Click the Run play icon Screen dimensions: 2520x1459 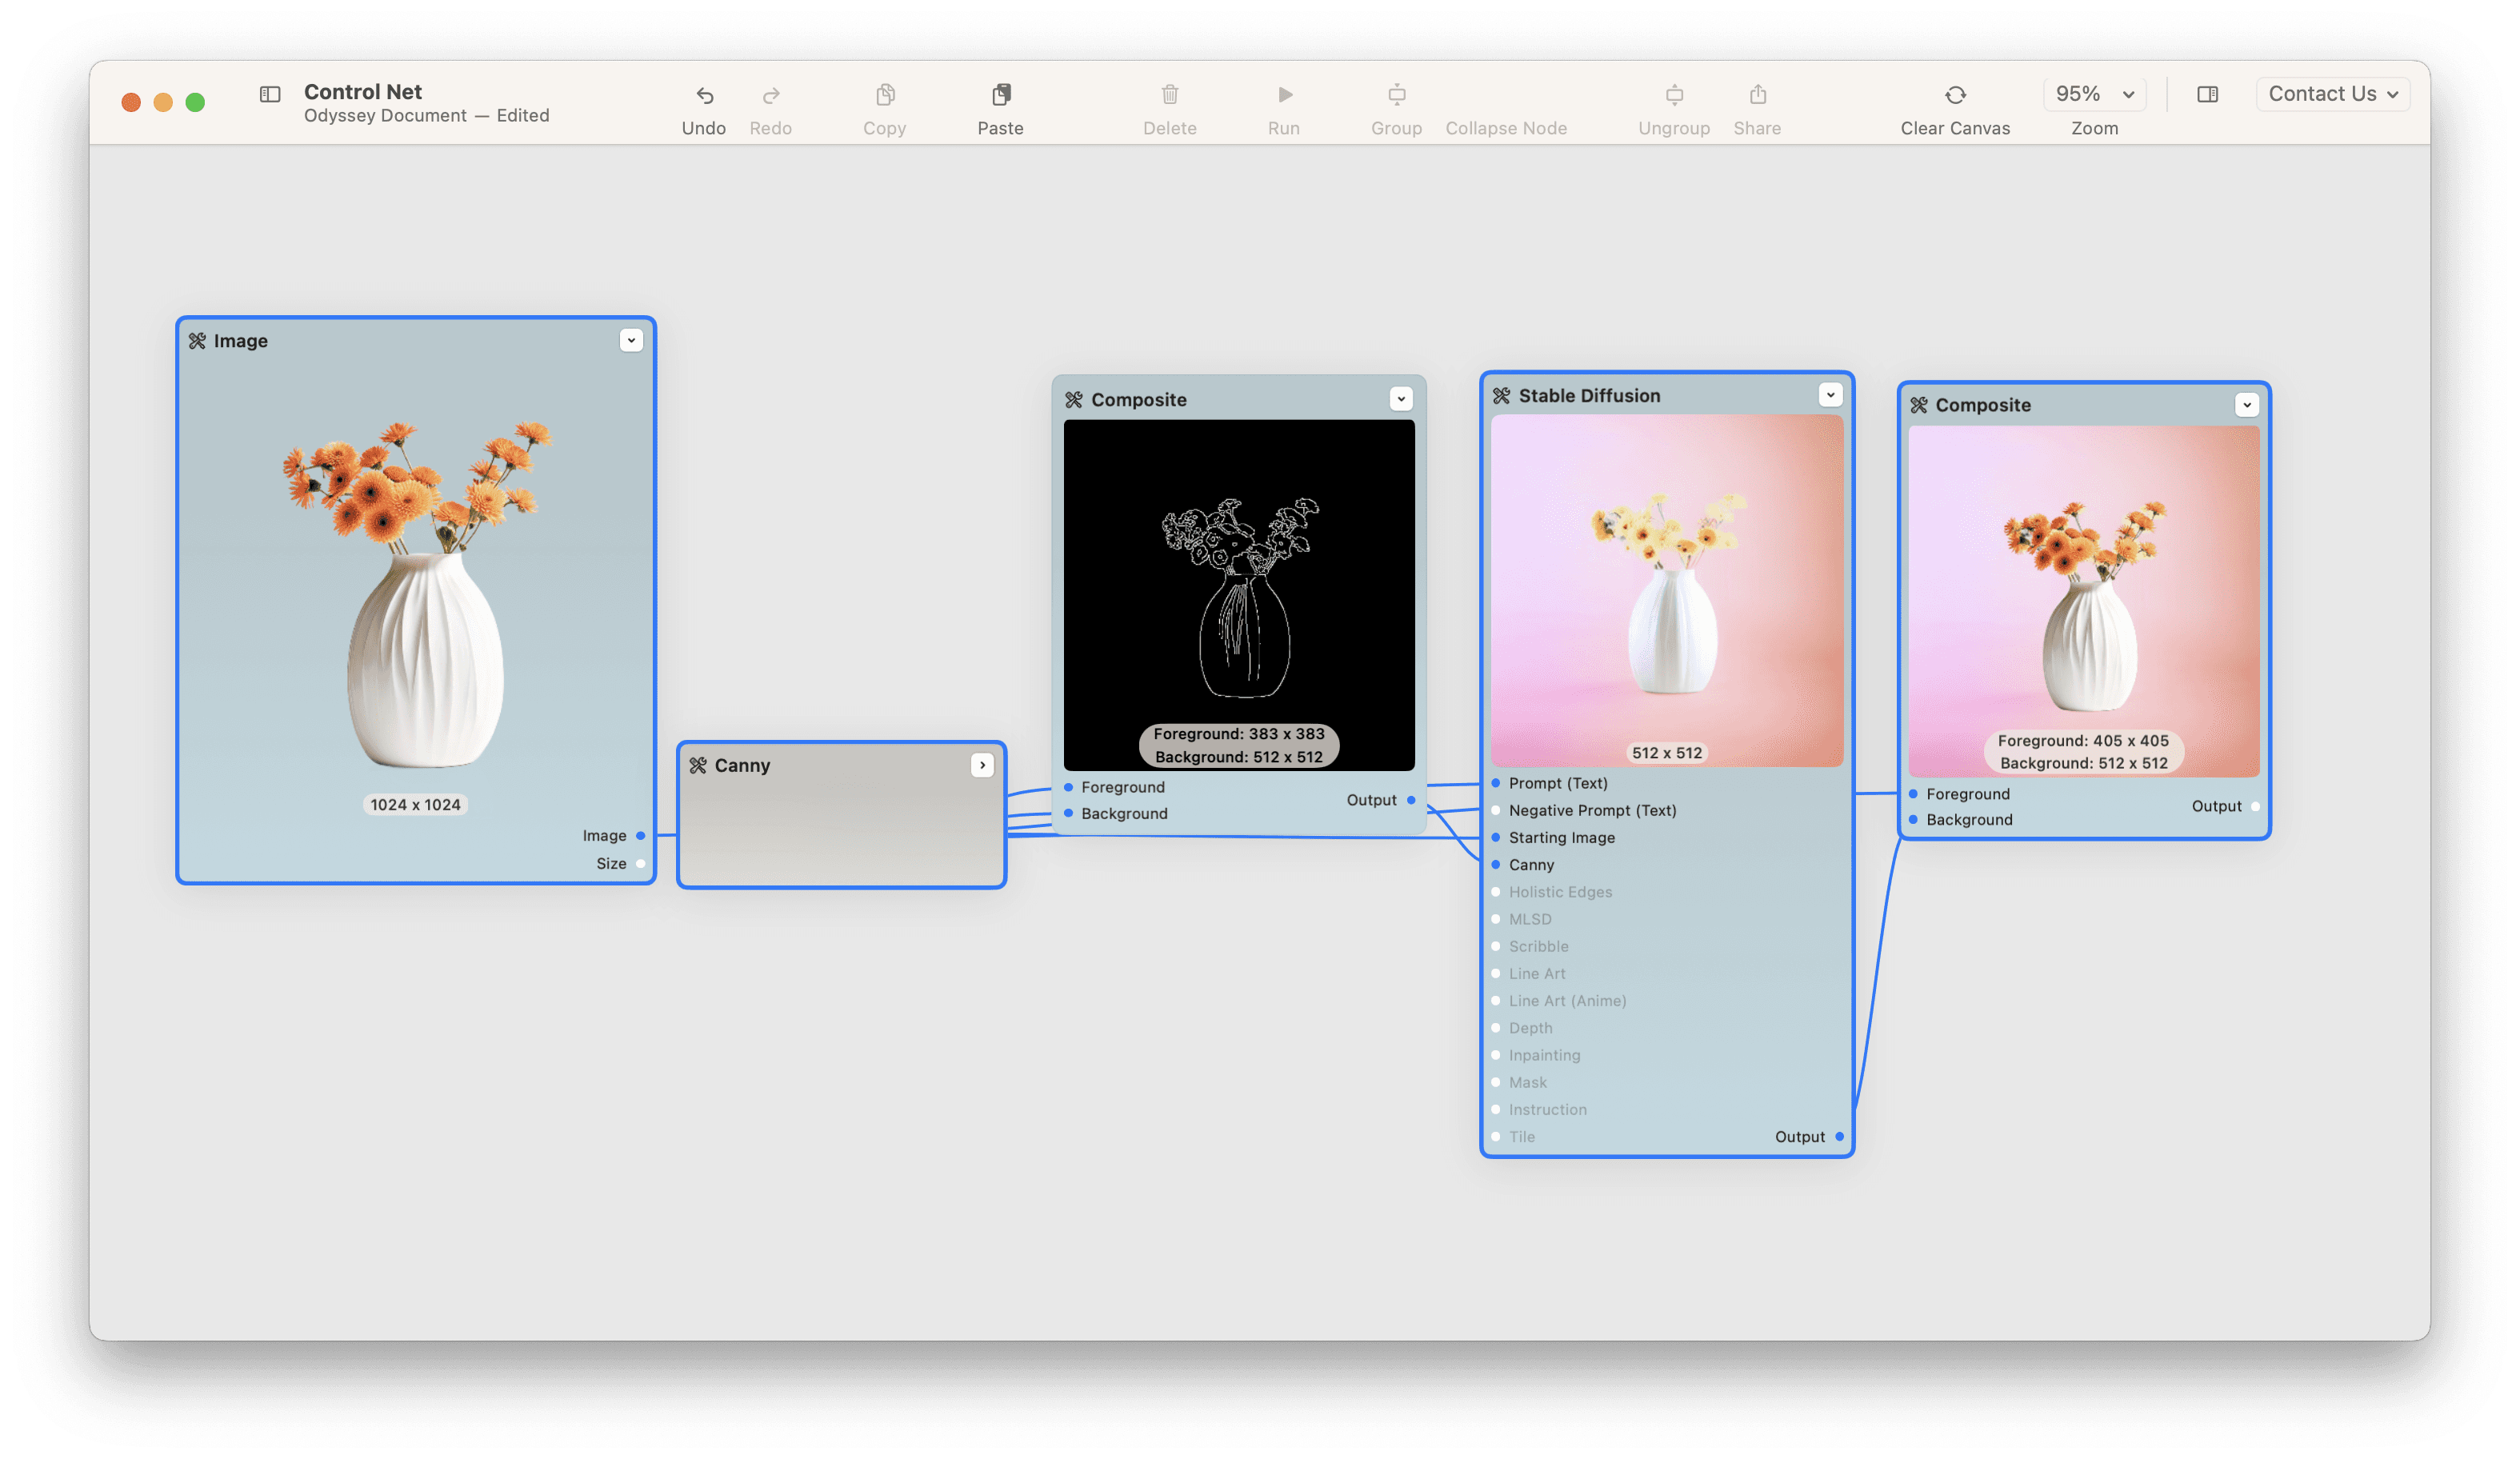(x=1285, y=95)
